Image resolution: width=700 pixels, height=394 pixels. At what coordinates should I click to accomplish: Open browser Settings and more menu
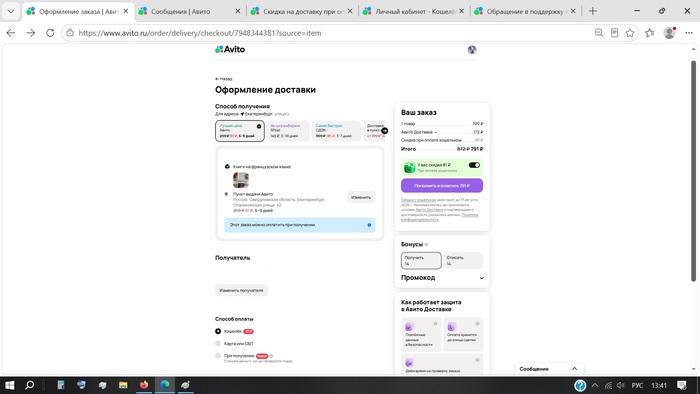pos(689,33)
